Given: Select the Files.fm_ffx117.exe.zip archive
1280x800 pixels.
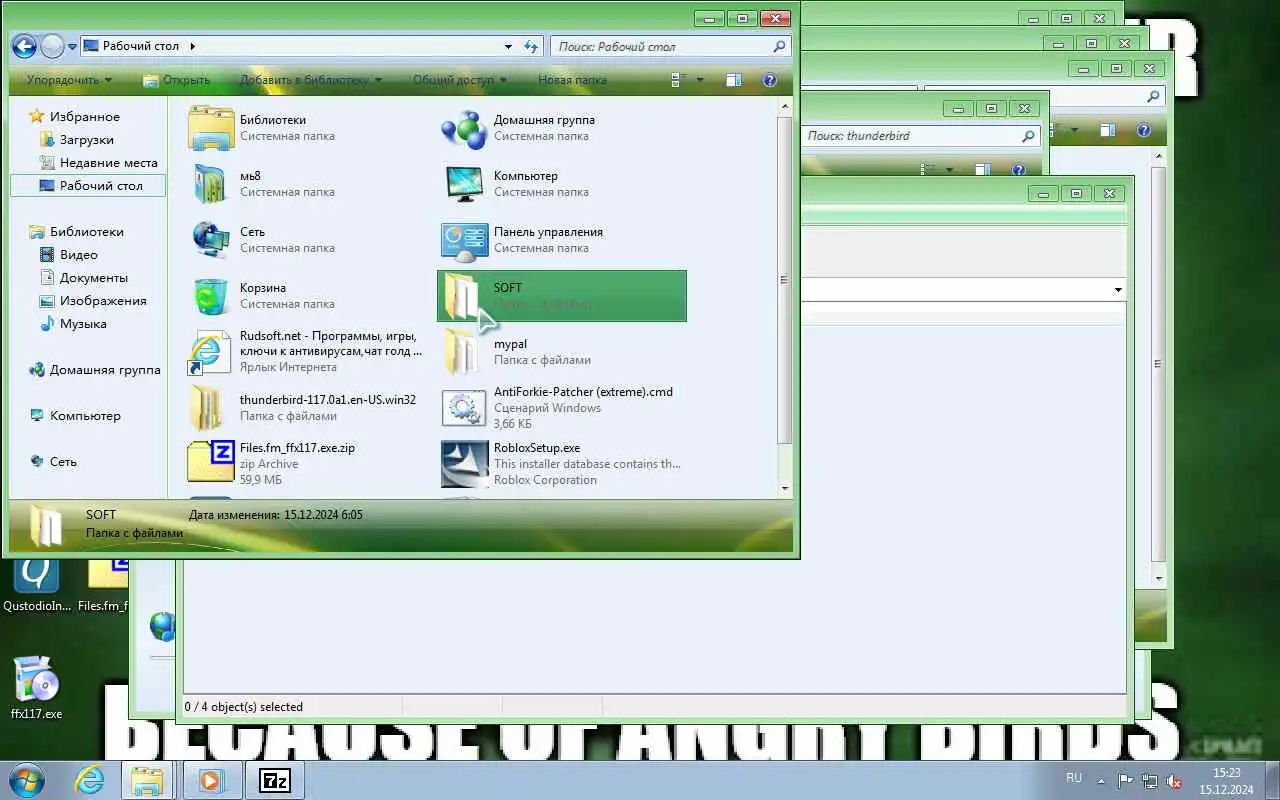Looking at the screenshot, I should click(x=309, y=464).
